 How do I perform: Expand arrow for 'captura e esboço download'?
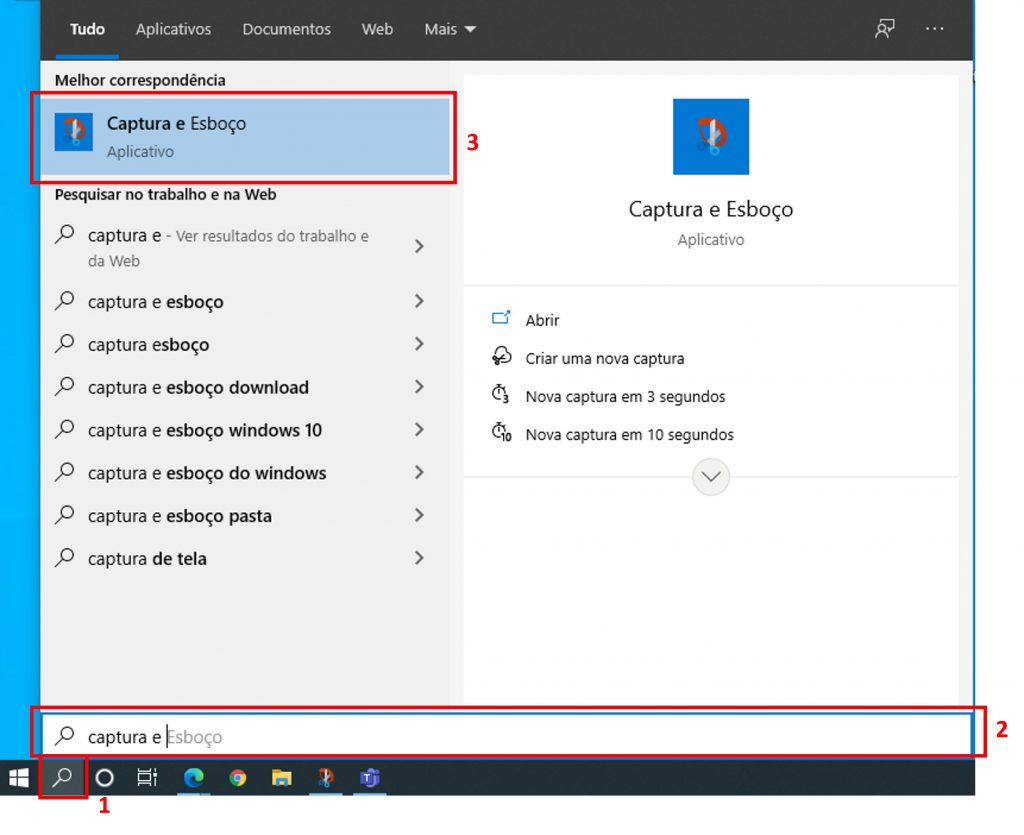(x=420, y=387)
